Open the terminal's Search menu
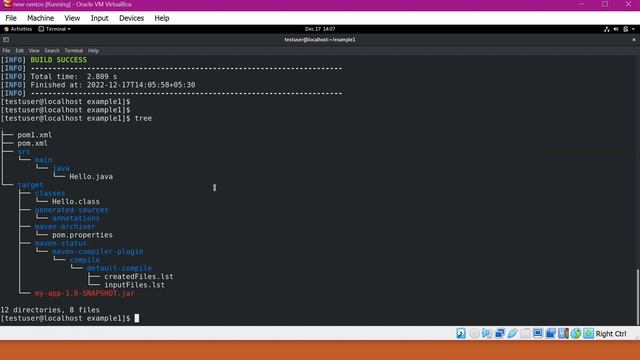The width and height of the screenshot is (640, 360). click(x=52, y=51)
